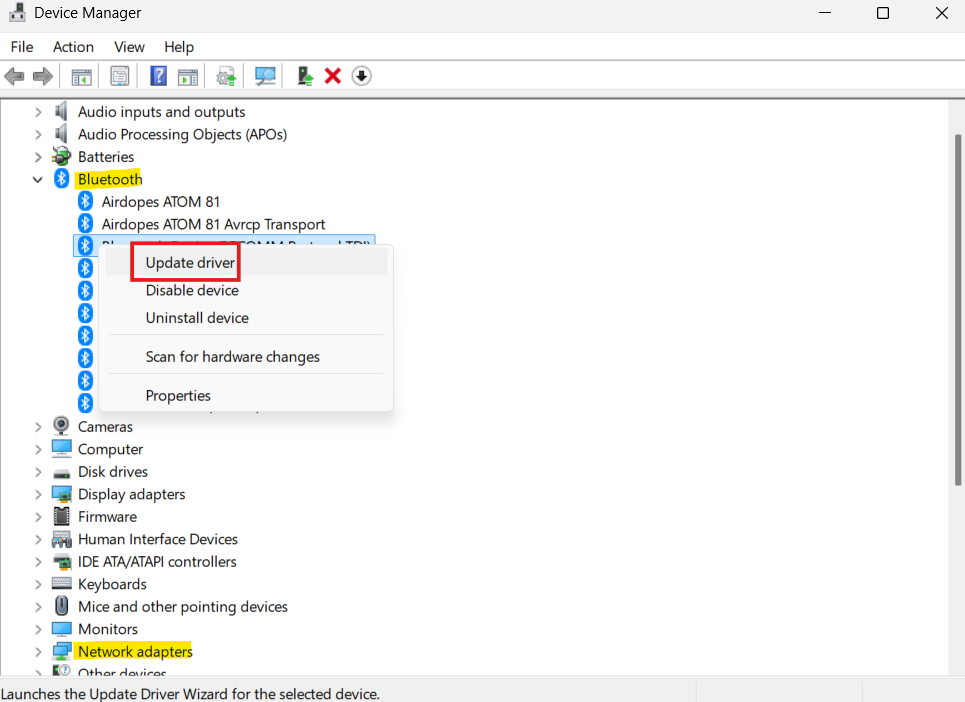
Task: Expand the Display adapters category
Action: click(x=38, y=495)
